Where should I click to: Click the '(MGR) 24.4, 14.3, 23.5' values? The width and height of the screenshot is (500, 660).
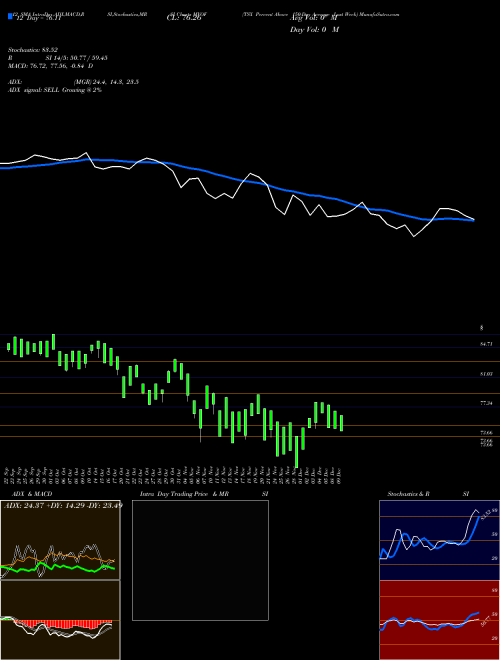106,82
